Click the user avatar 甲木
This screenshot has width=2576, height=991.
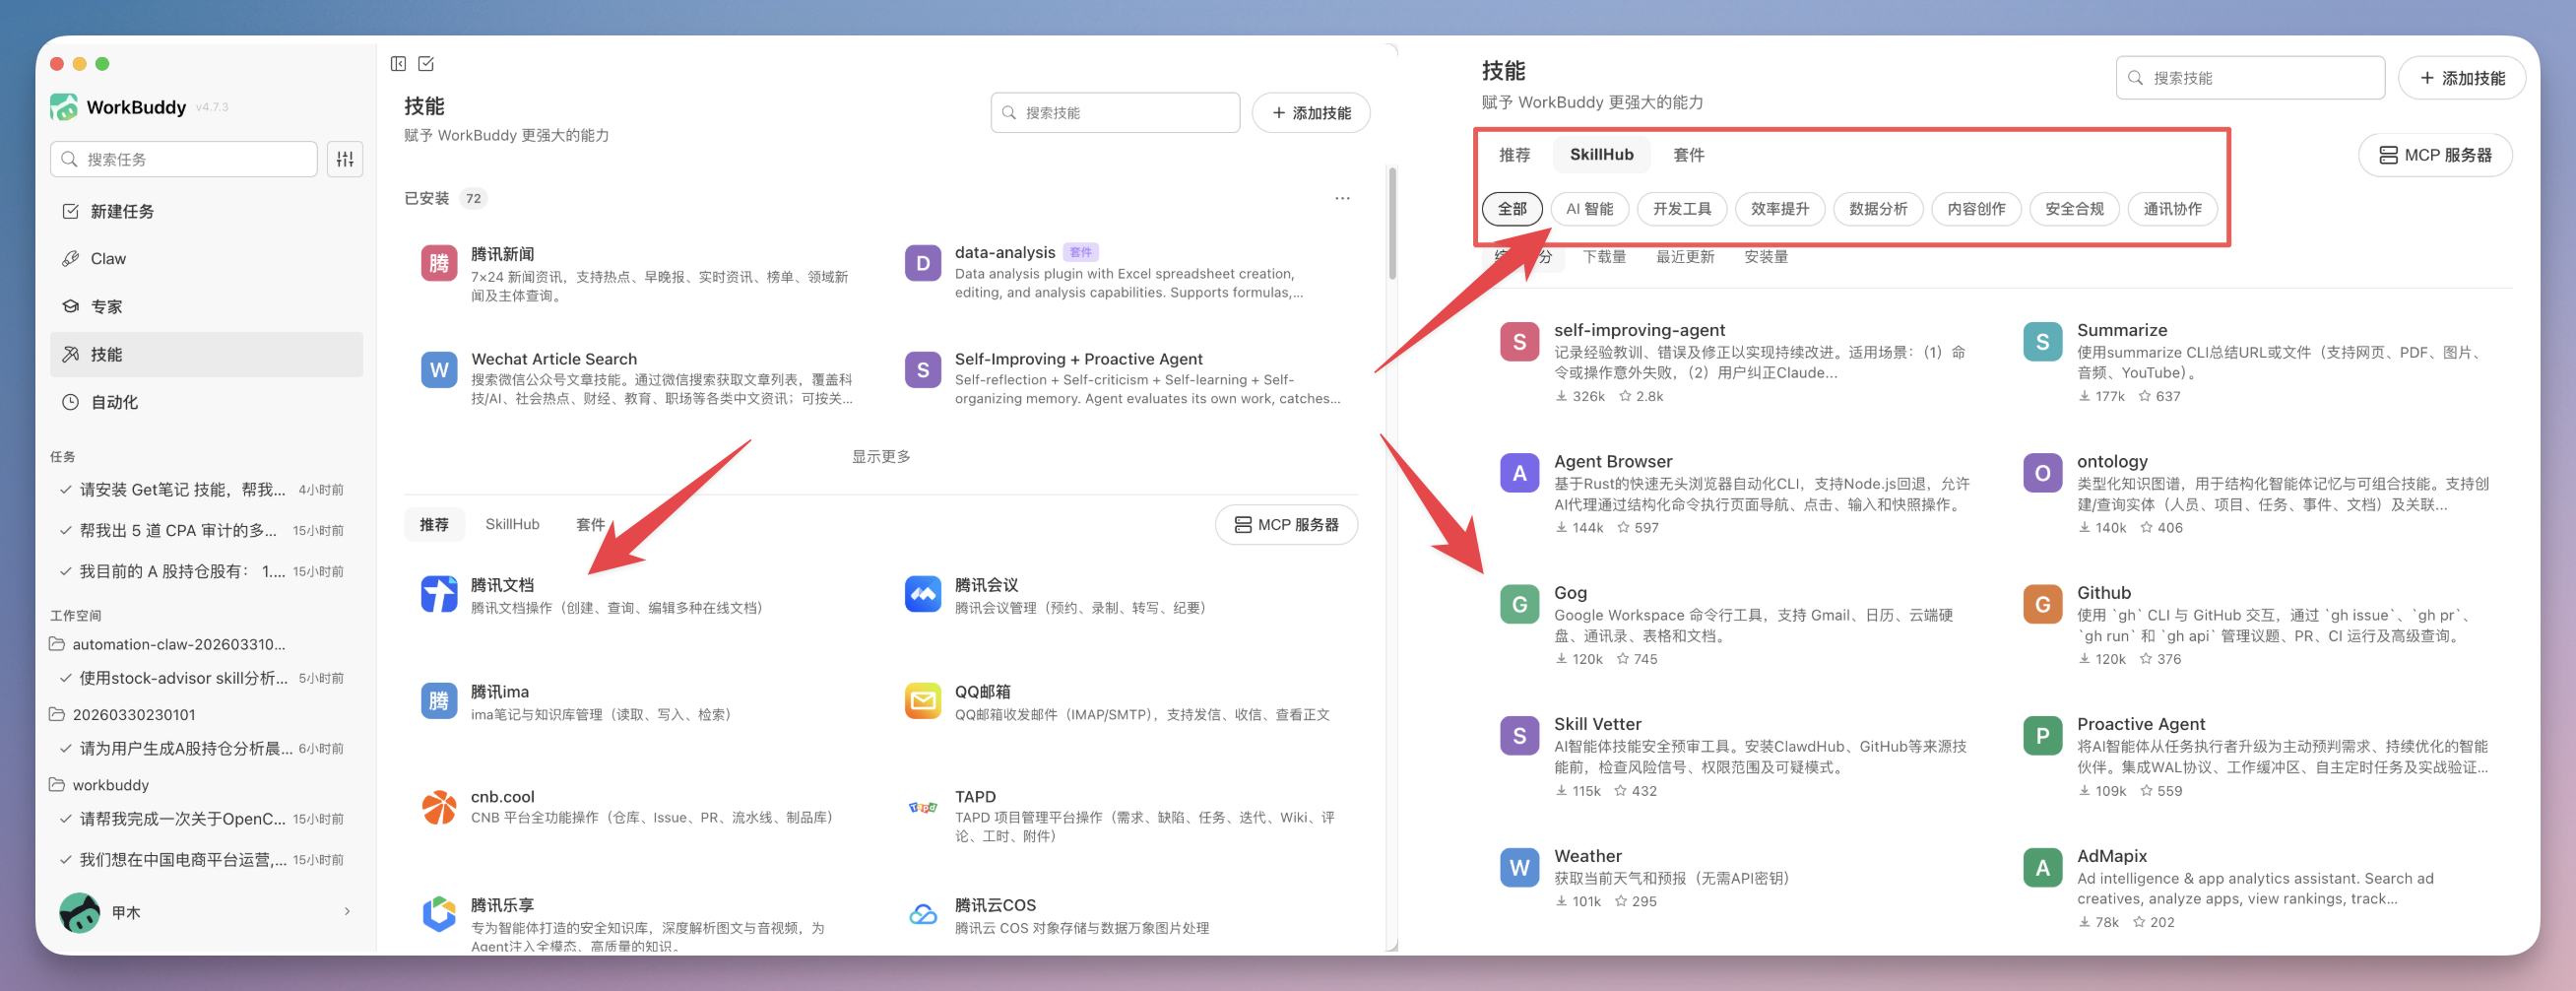click(x=80, y=912)
